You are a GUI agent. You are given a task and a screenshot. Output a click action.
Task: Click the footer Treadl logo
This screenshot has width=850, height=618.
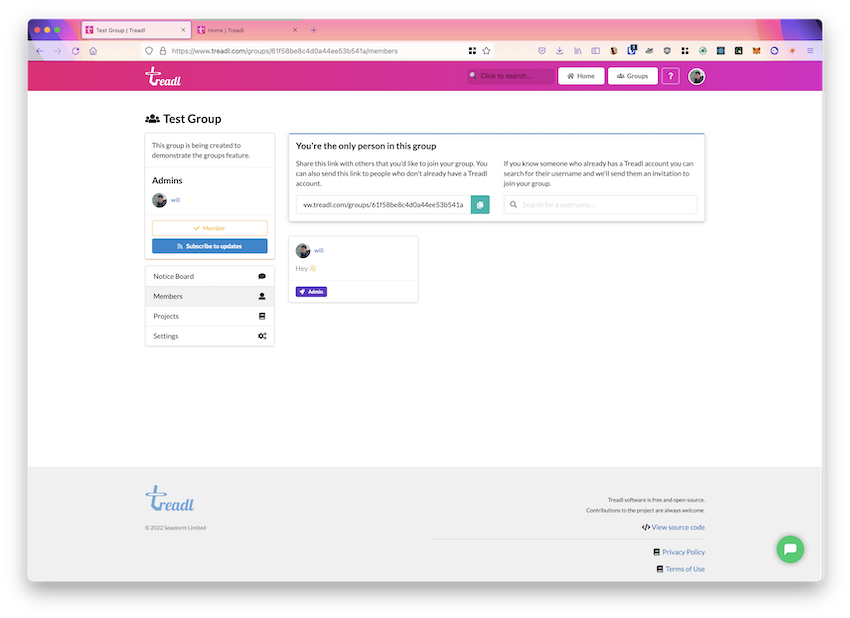170,499
